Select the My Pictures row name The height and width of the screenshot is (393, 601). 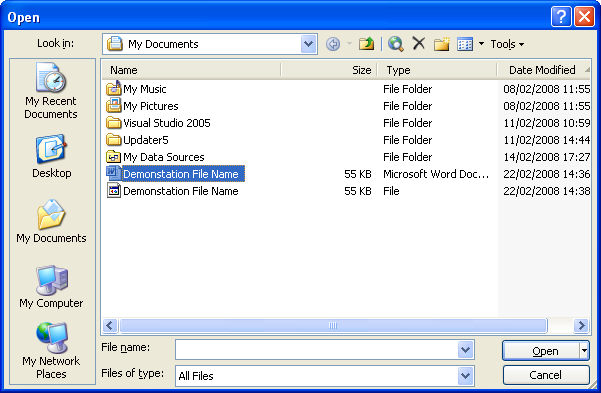pos(151,106)
